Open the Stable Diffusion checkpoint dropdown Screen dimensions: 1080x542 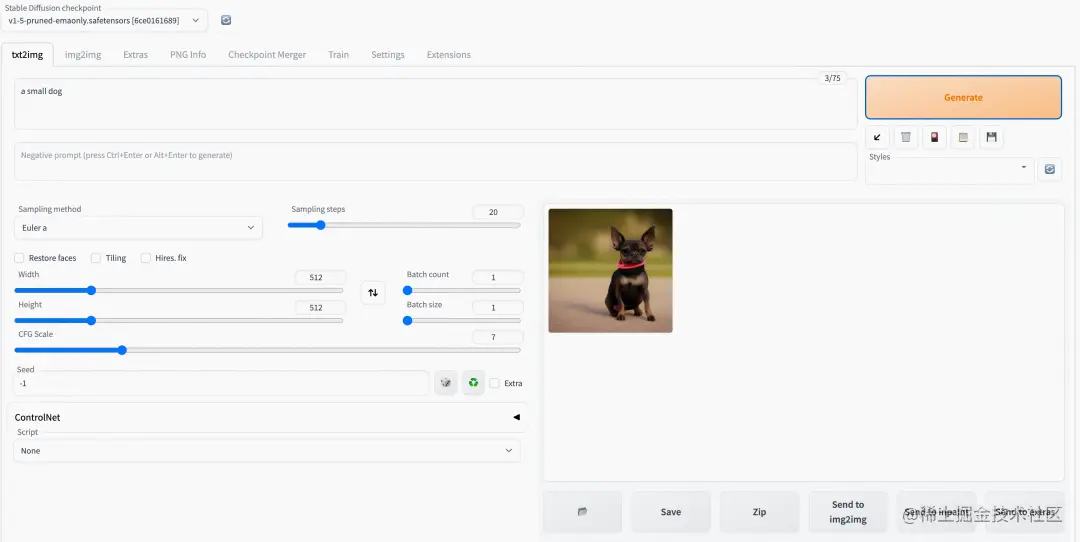point(104,21)
